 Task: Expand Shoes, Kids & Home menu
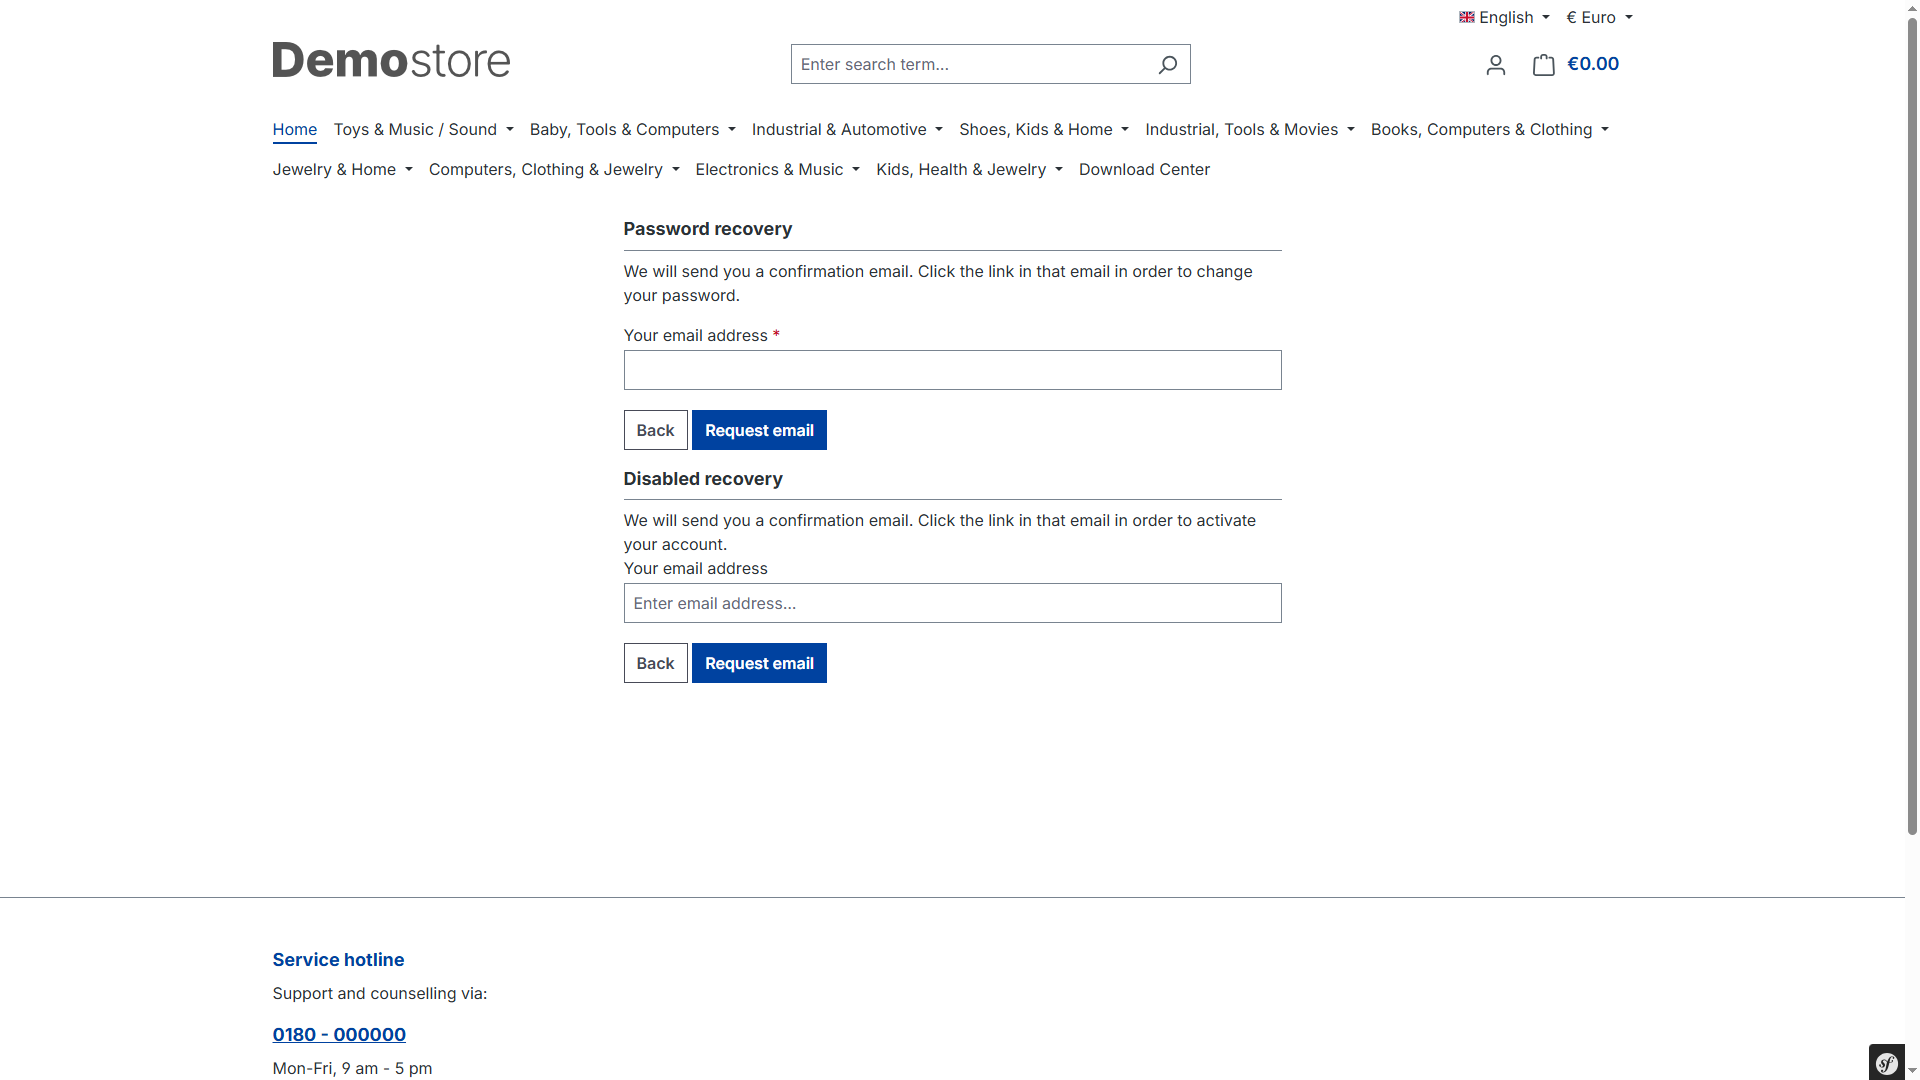[1044, 130]
